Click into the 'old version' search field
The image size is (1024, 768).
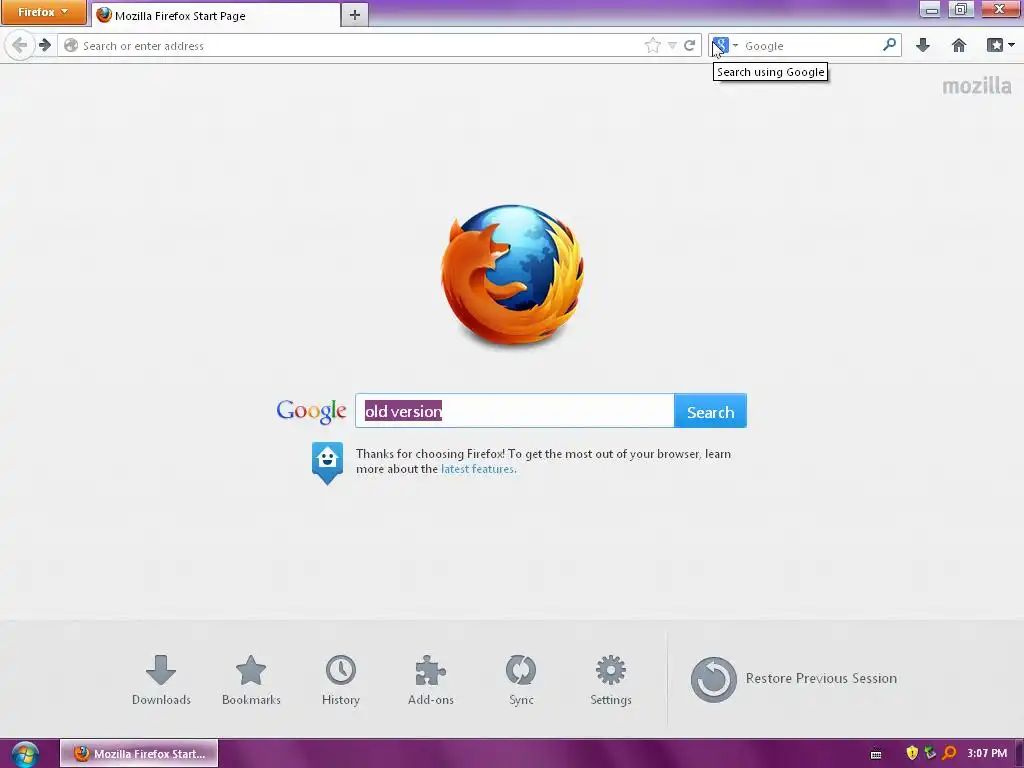click(515, 411)
